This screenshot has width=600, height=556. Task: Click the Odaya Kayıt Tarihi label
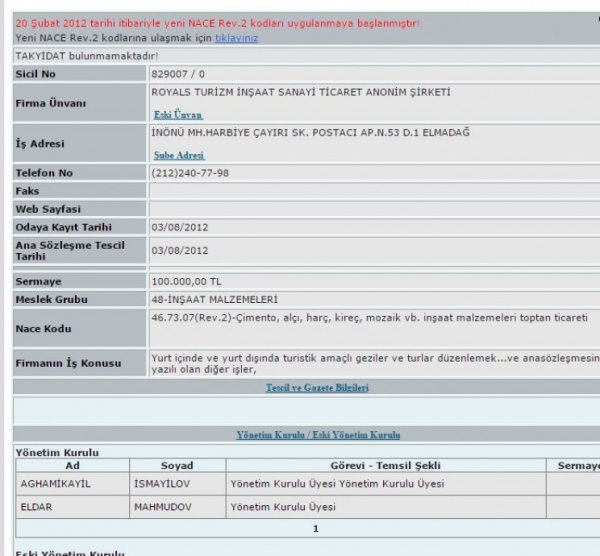[x=64, y=228]
